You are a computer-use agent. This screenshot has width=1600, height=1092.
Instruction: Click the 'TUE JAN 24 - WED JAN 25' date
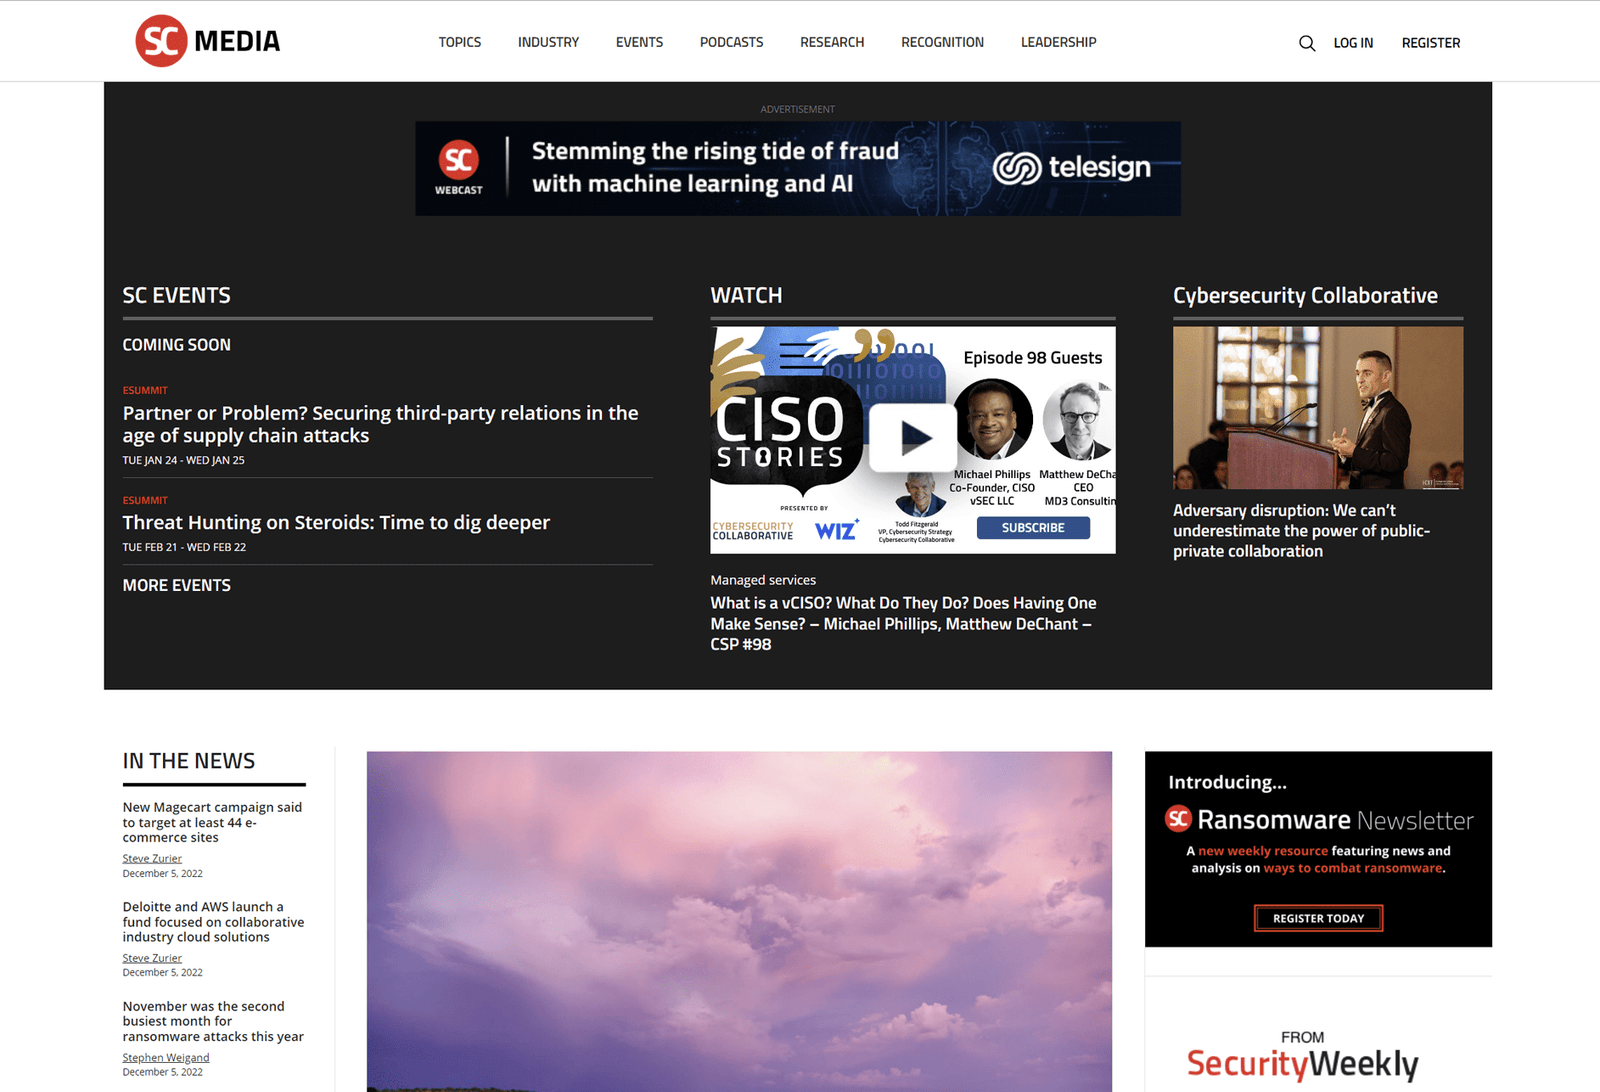(183, 461)
